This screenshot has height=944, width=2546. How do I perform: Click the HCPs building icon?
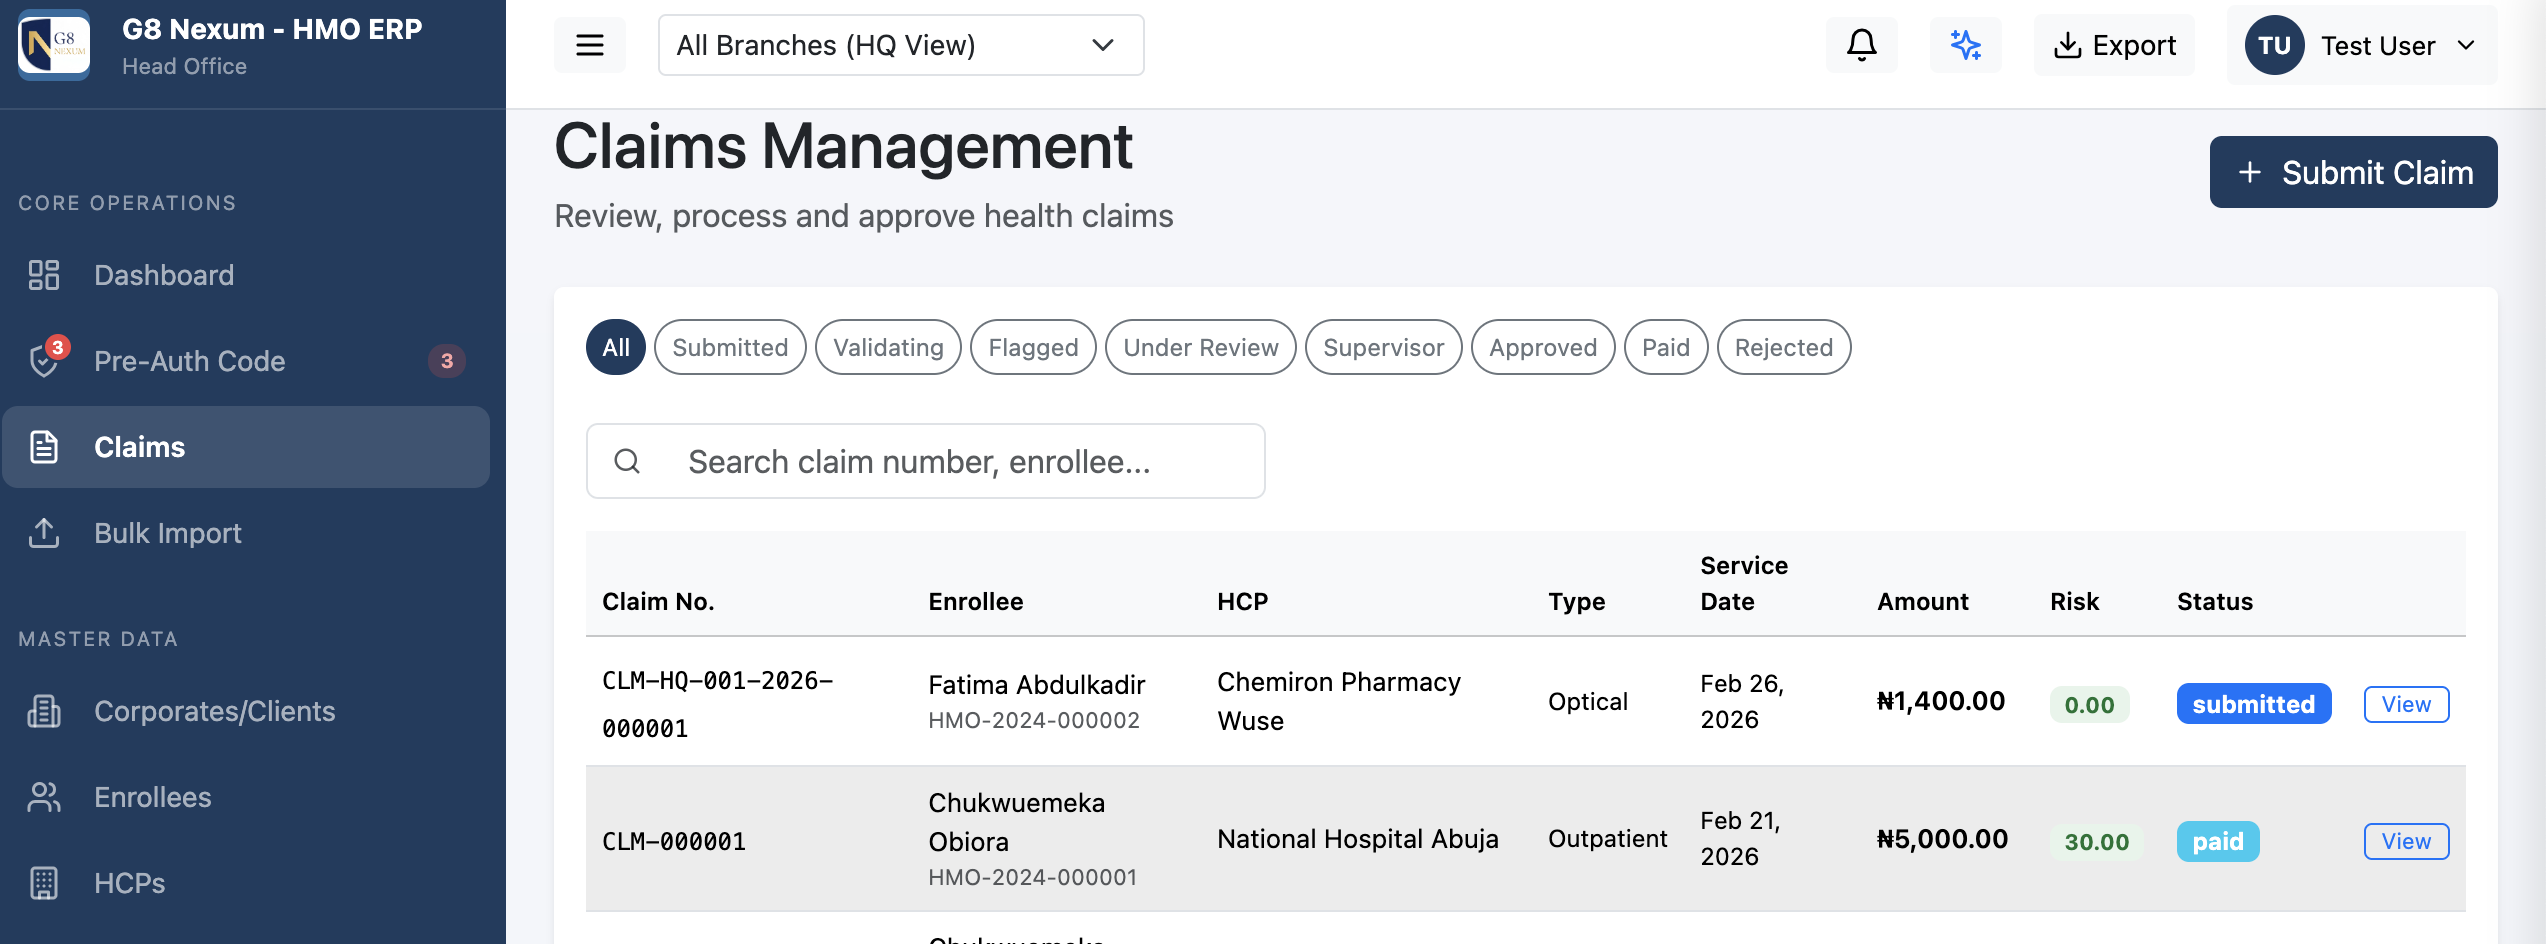click(x=44, y=883)
